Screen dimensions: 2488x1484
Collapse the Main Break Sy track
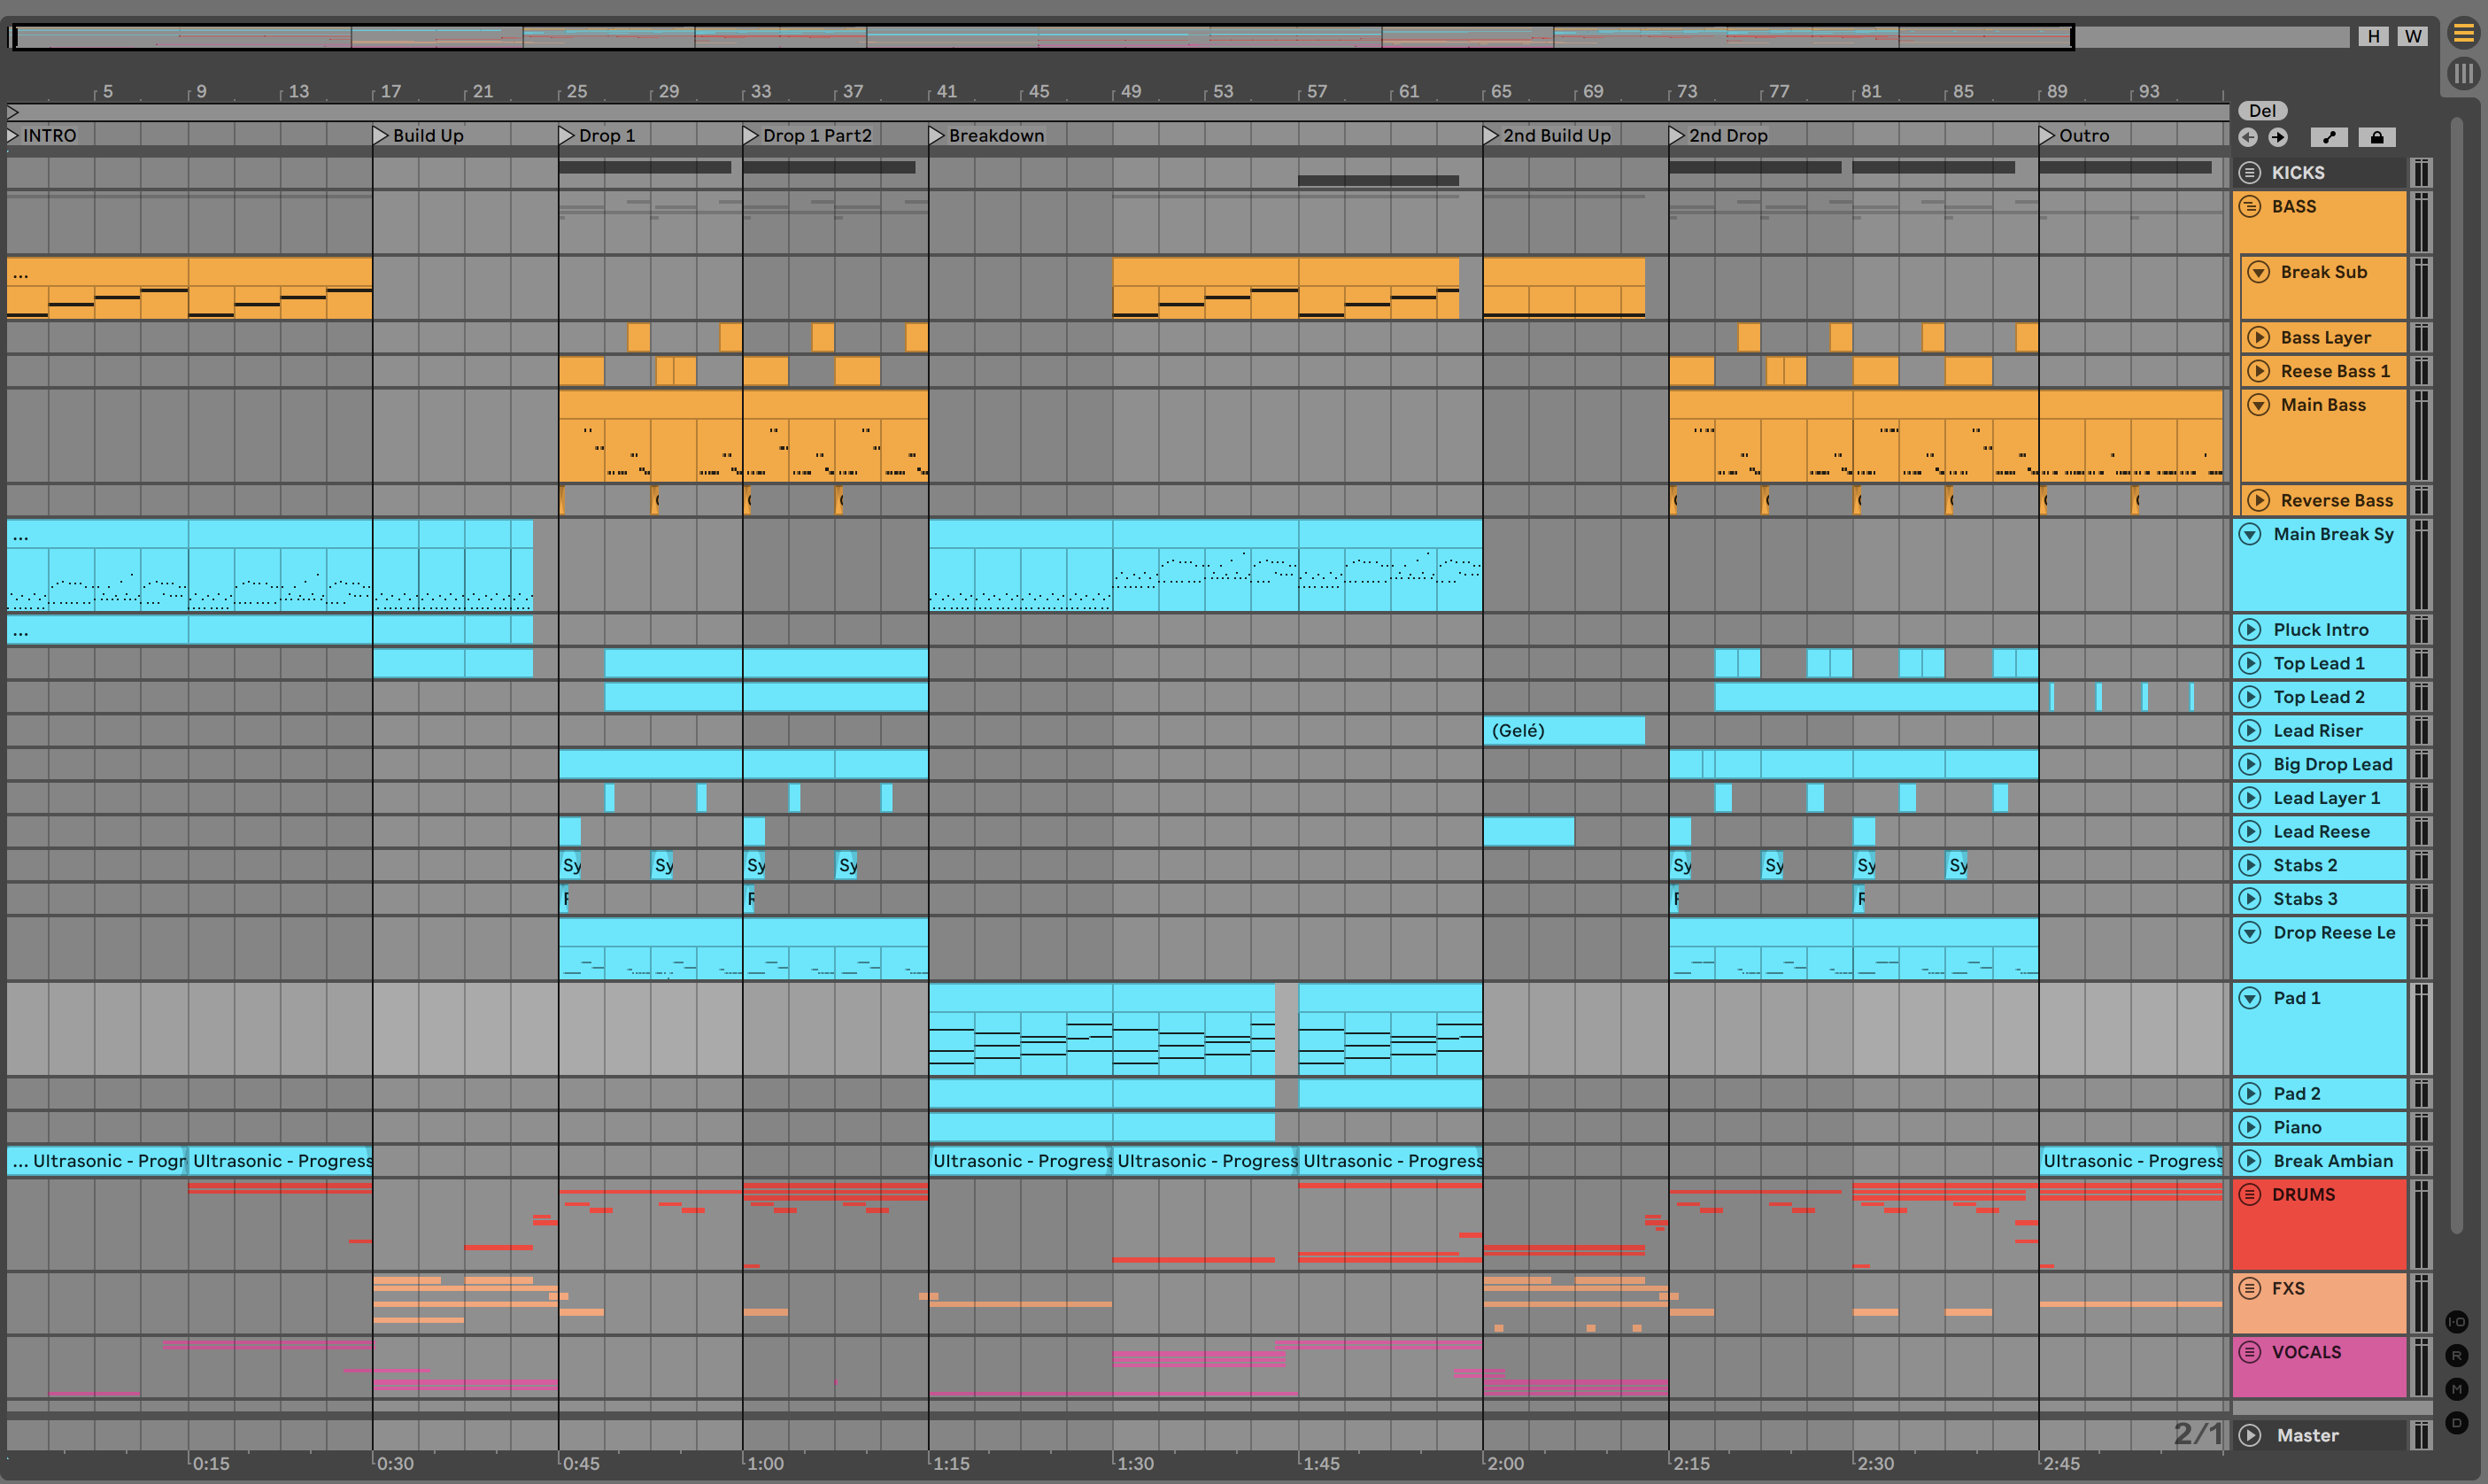pyautogui.click(x=2250, y=534)
